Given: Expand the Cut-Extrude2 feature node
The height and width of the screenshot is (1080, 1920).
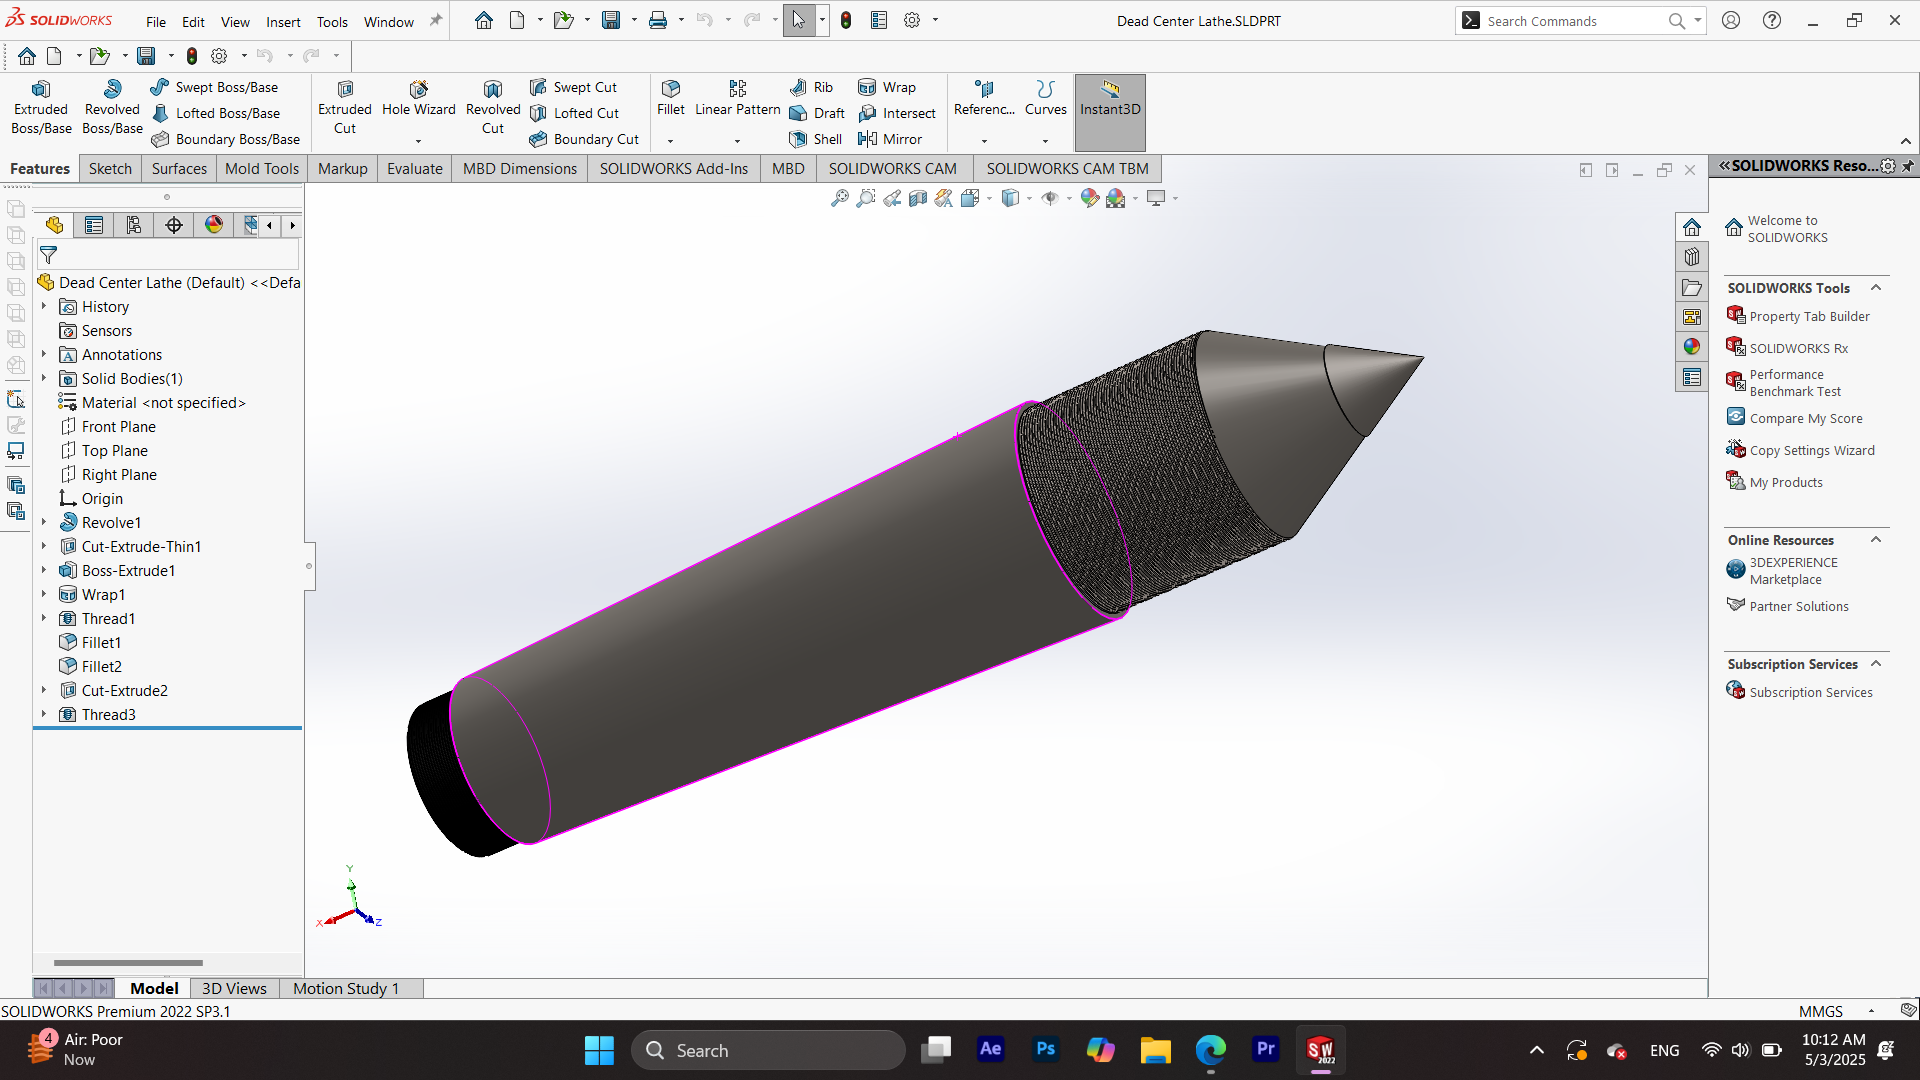Looking at the screenshot, I should pyautogui.click(x=44, y=691).
